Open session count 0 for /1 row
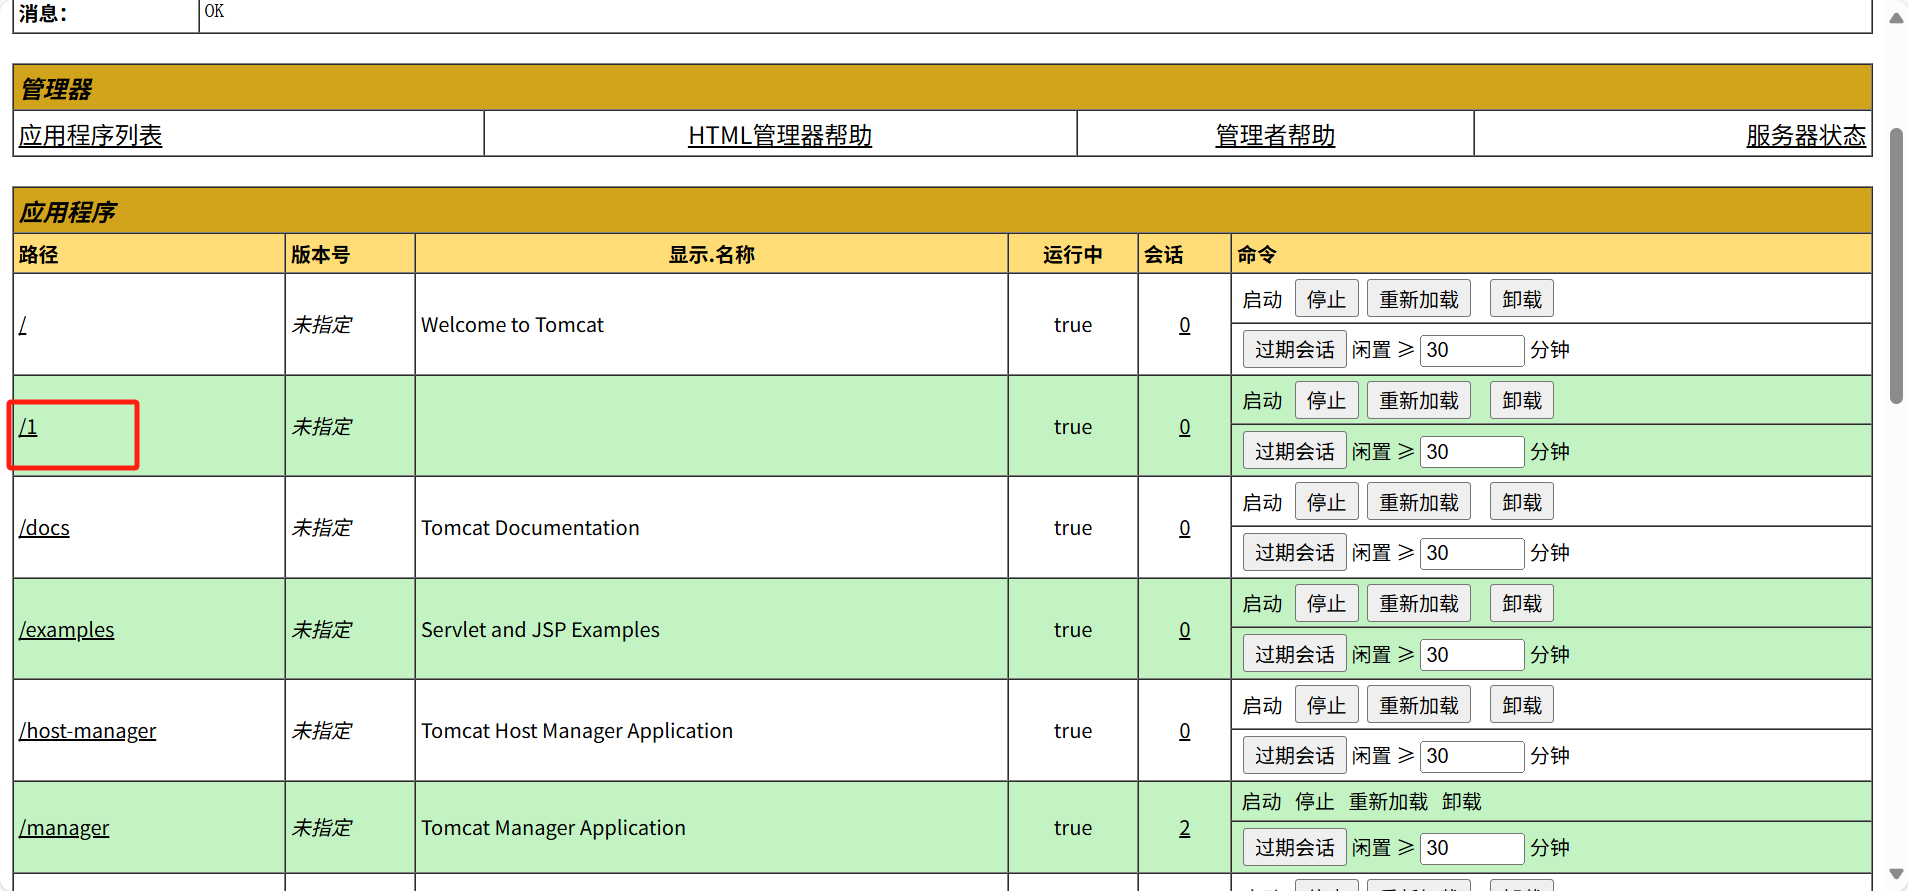Image resolution: width=1908 pixels, height=891 pixels. [1184, 427]
